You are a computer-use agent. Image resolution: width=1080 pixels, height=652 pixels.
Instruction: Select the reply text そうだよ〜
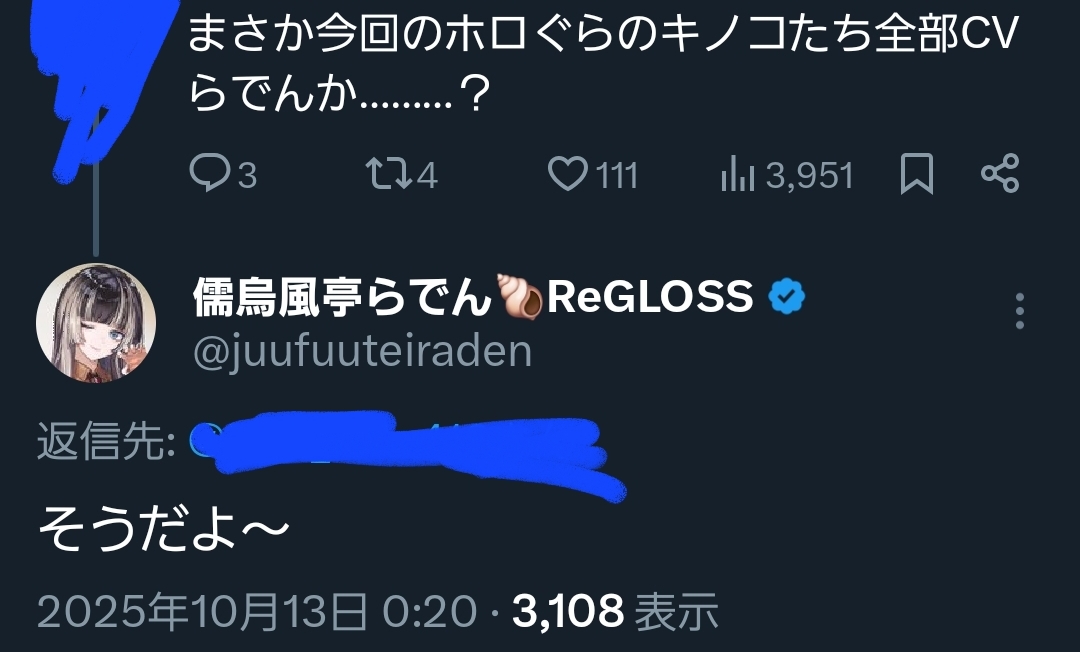(163, 530)
